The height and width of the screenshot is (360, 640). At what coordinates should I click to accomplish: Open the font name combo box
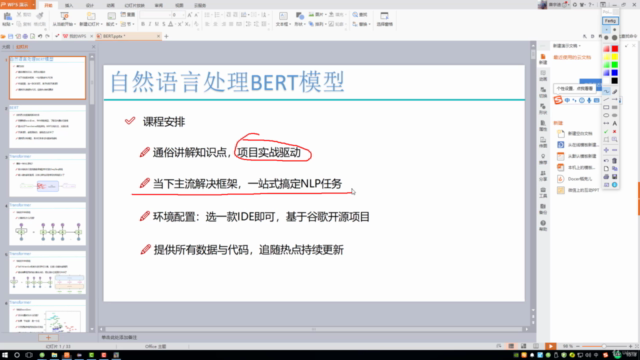click(155, 15)
